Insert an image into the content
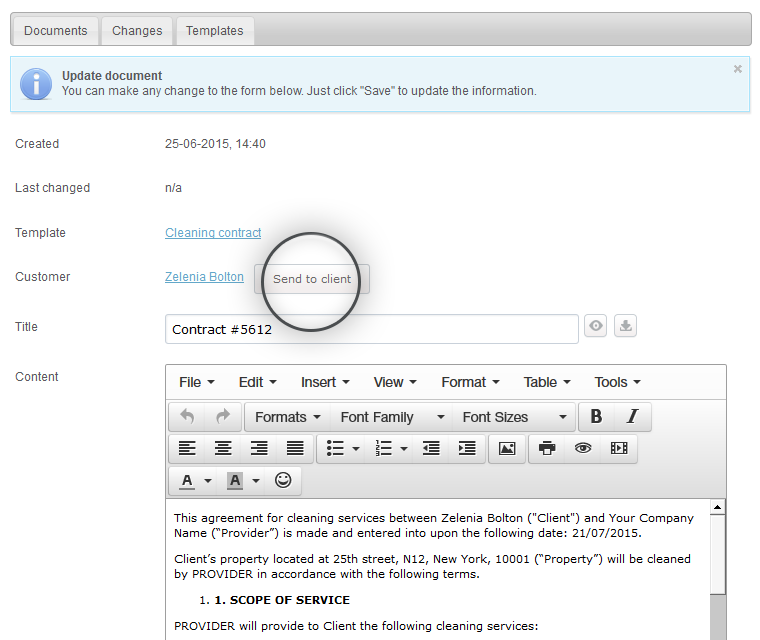Viewport: 760px width, 640px height. pos(507,448)
